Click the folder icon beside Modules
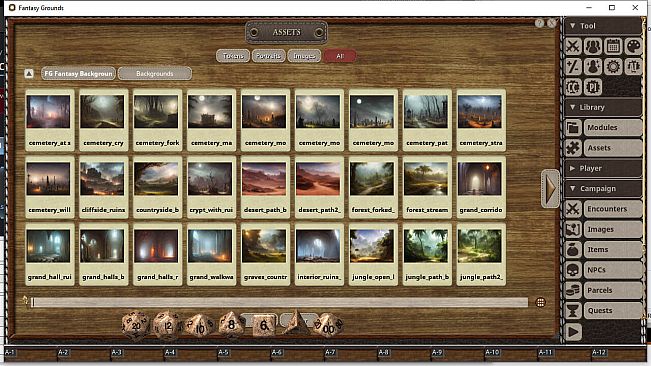Screen dimensions: 651x366 (x=573, y=127)
